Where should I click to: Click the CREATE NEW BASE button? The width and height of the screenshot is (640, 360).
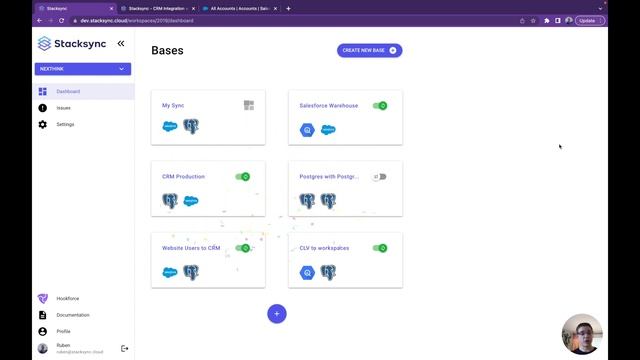[x=369, y=51]
